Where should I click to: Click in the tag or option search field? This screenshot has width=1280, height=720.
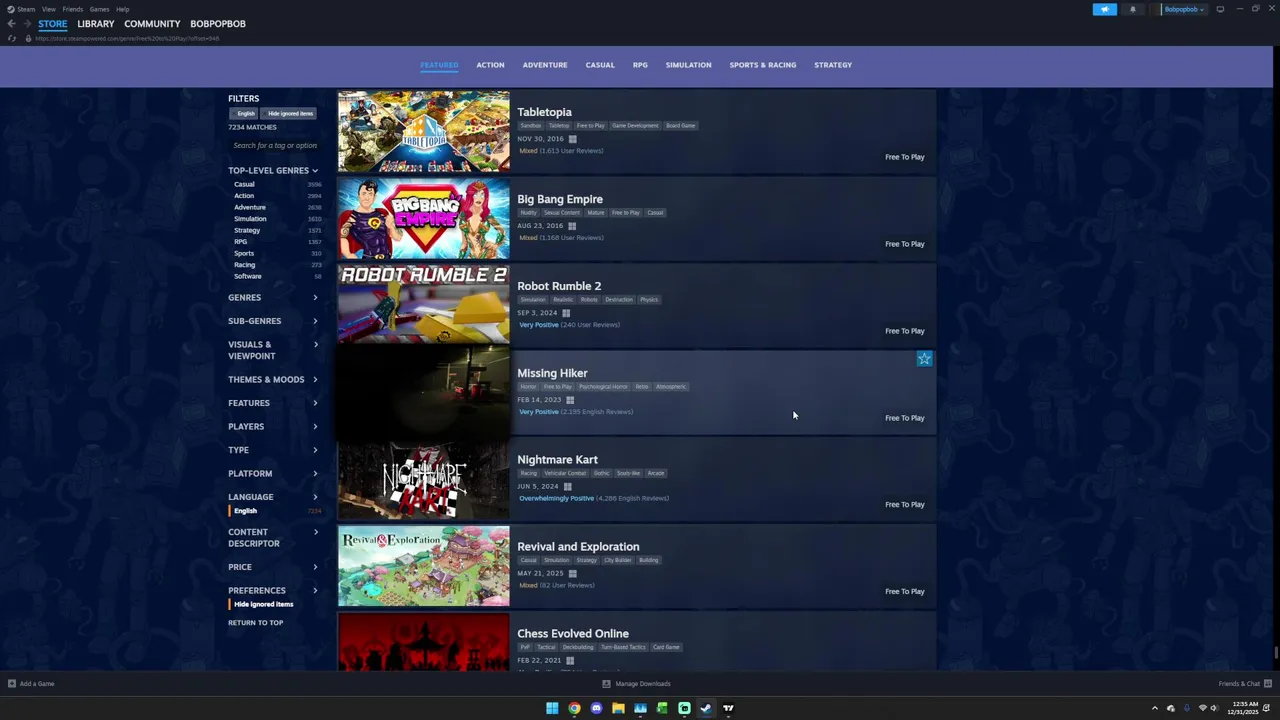(x=274, y=146)
